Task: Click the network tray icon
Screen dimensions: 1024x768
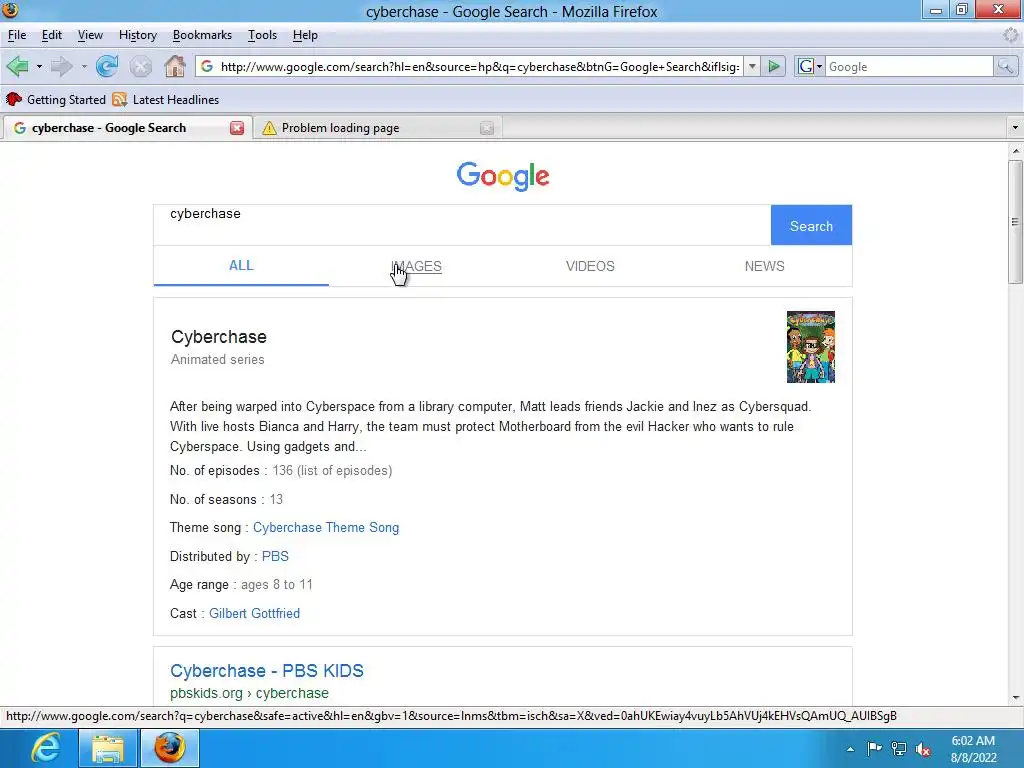Action: coord(899,748)
